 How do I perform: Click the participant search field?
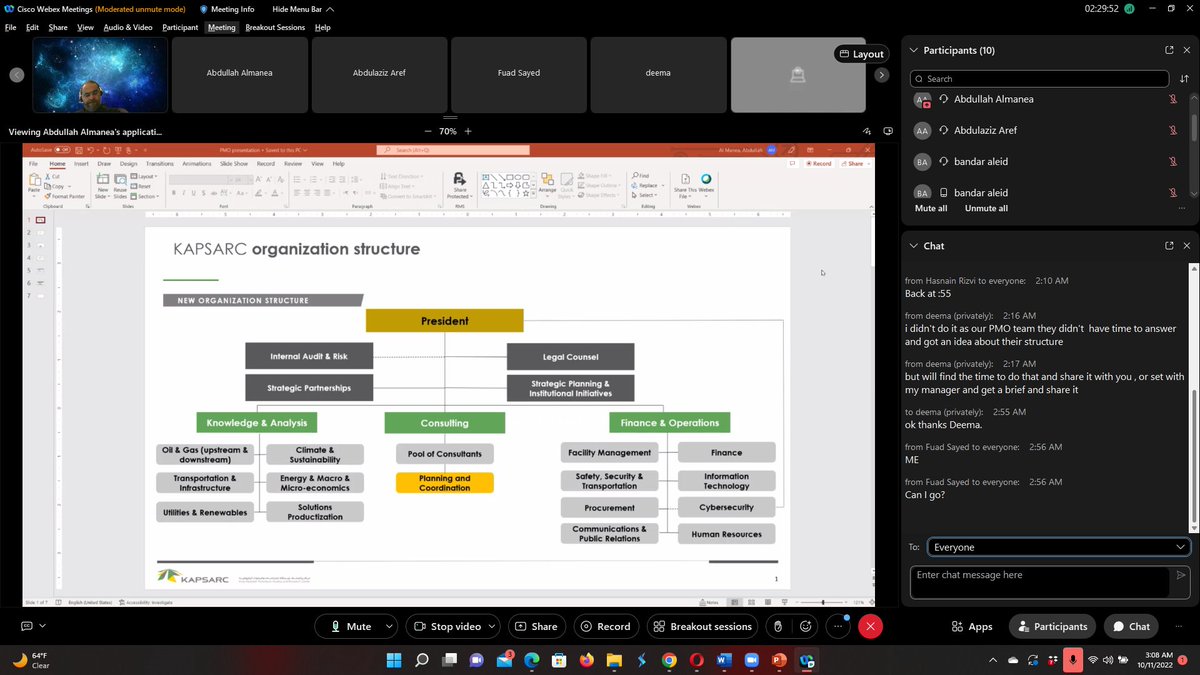tap(1040, 78)
